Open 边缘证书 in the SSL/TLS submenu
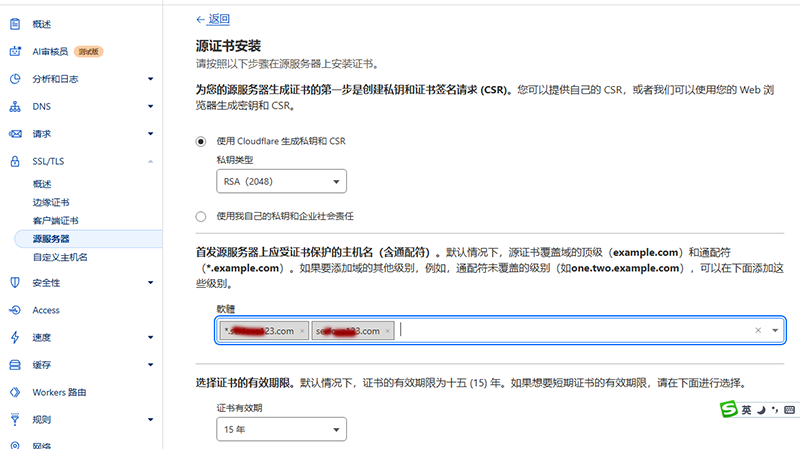The width and height of the screenshot is (800, 449). pos(51,202)
